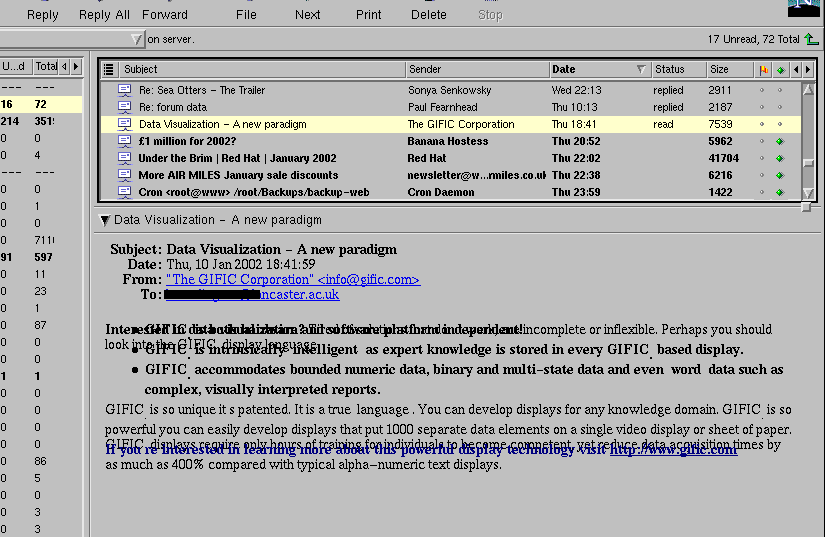Sort folders by Total column header
The image size is (825, 537).
[46, 66]
